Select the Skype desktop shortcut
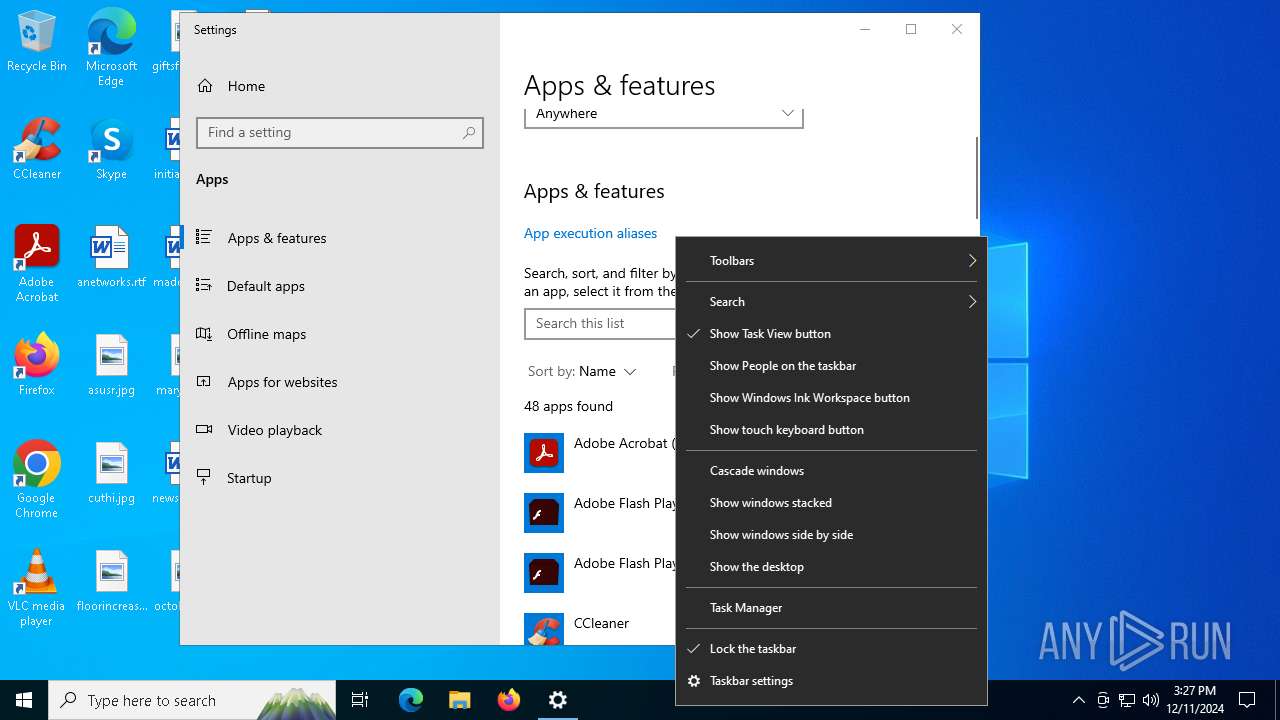 (x=111, y=149)
